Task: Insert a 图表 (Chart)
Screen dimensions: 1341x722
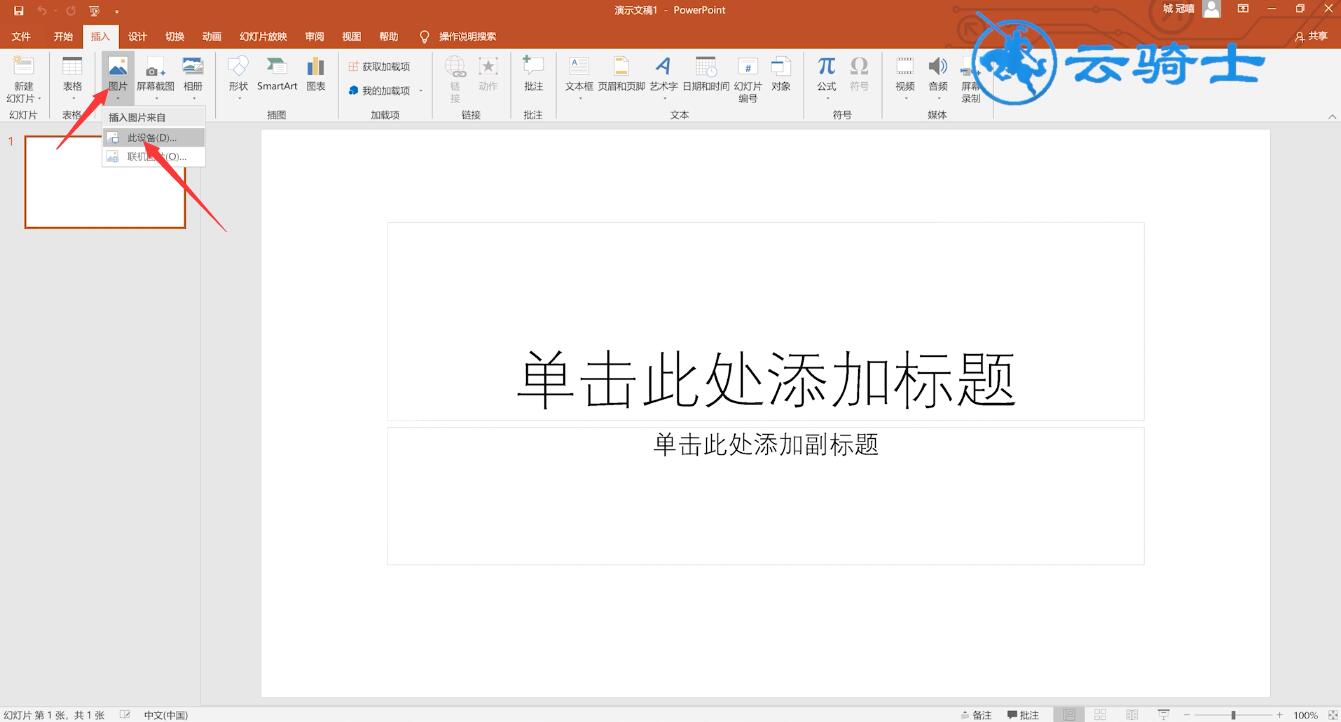Action: coord(316,74)
